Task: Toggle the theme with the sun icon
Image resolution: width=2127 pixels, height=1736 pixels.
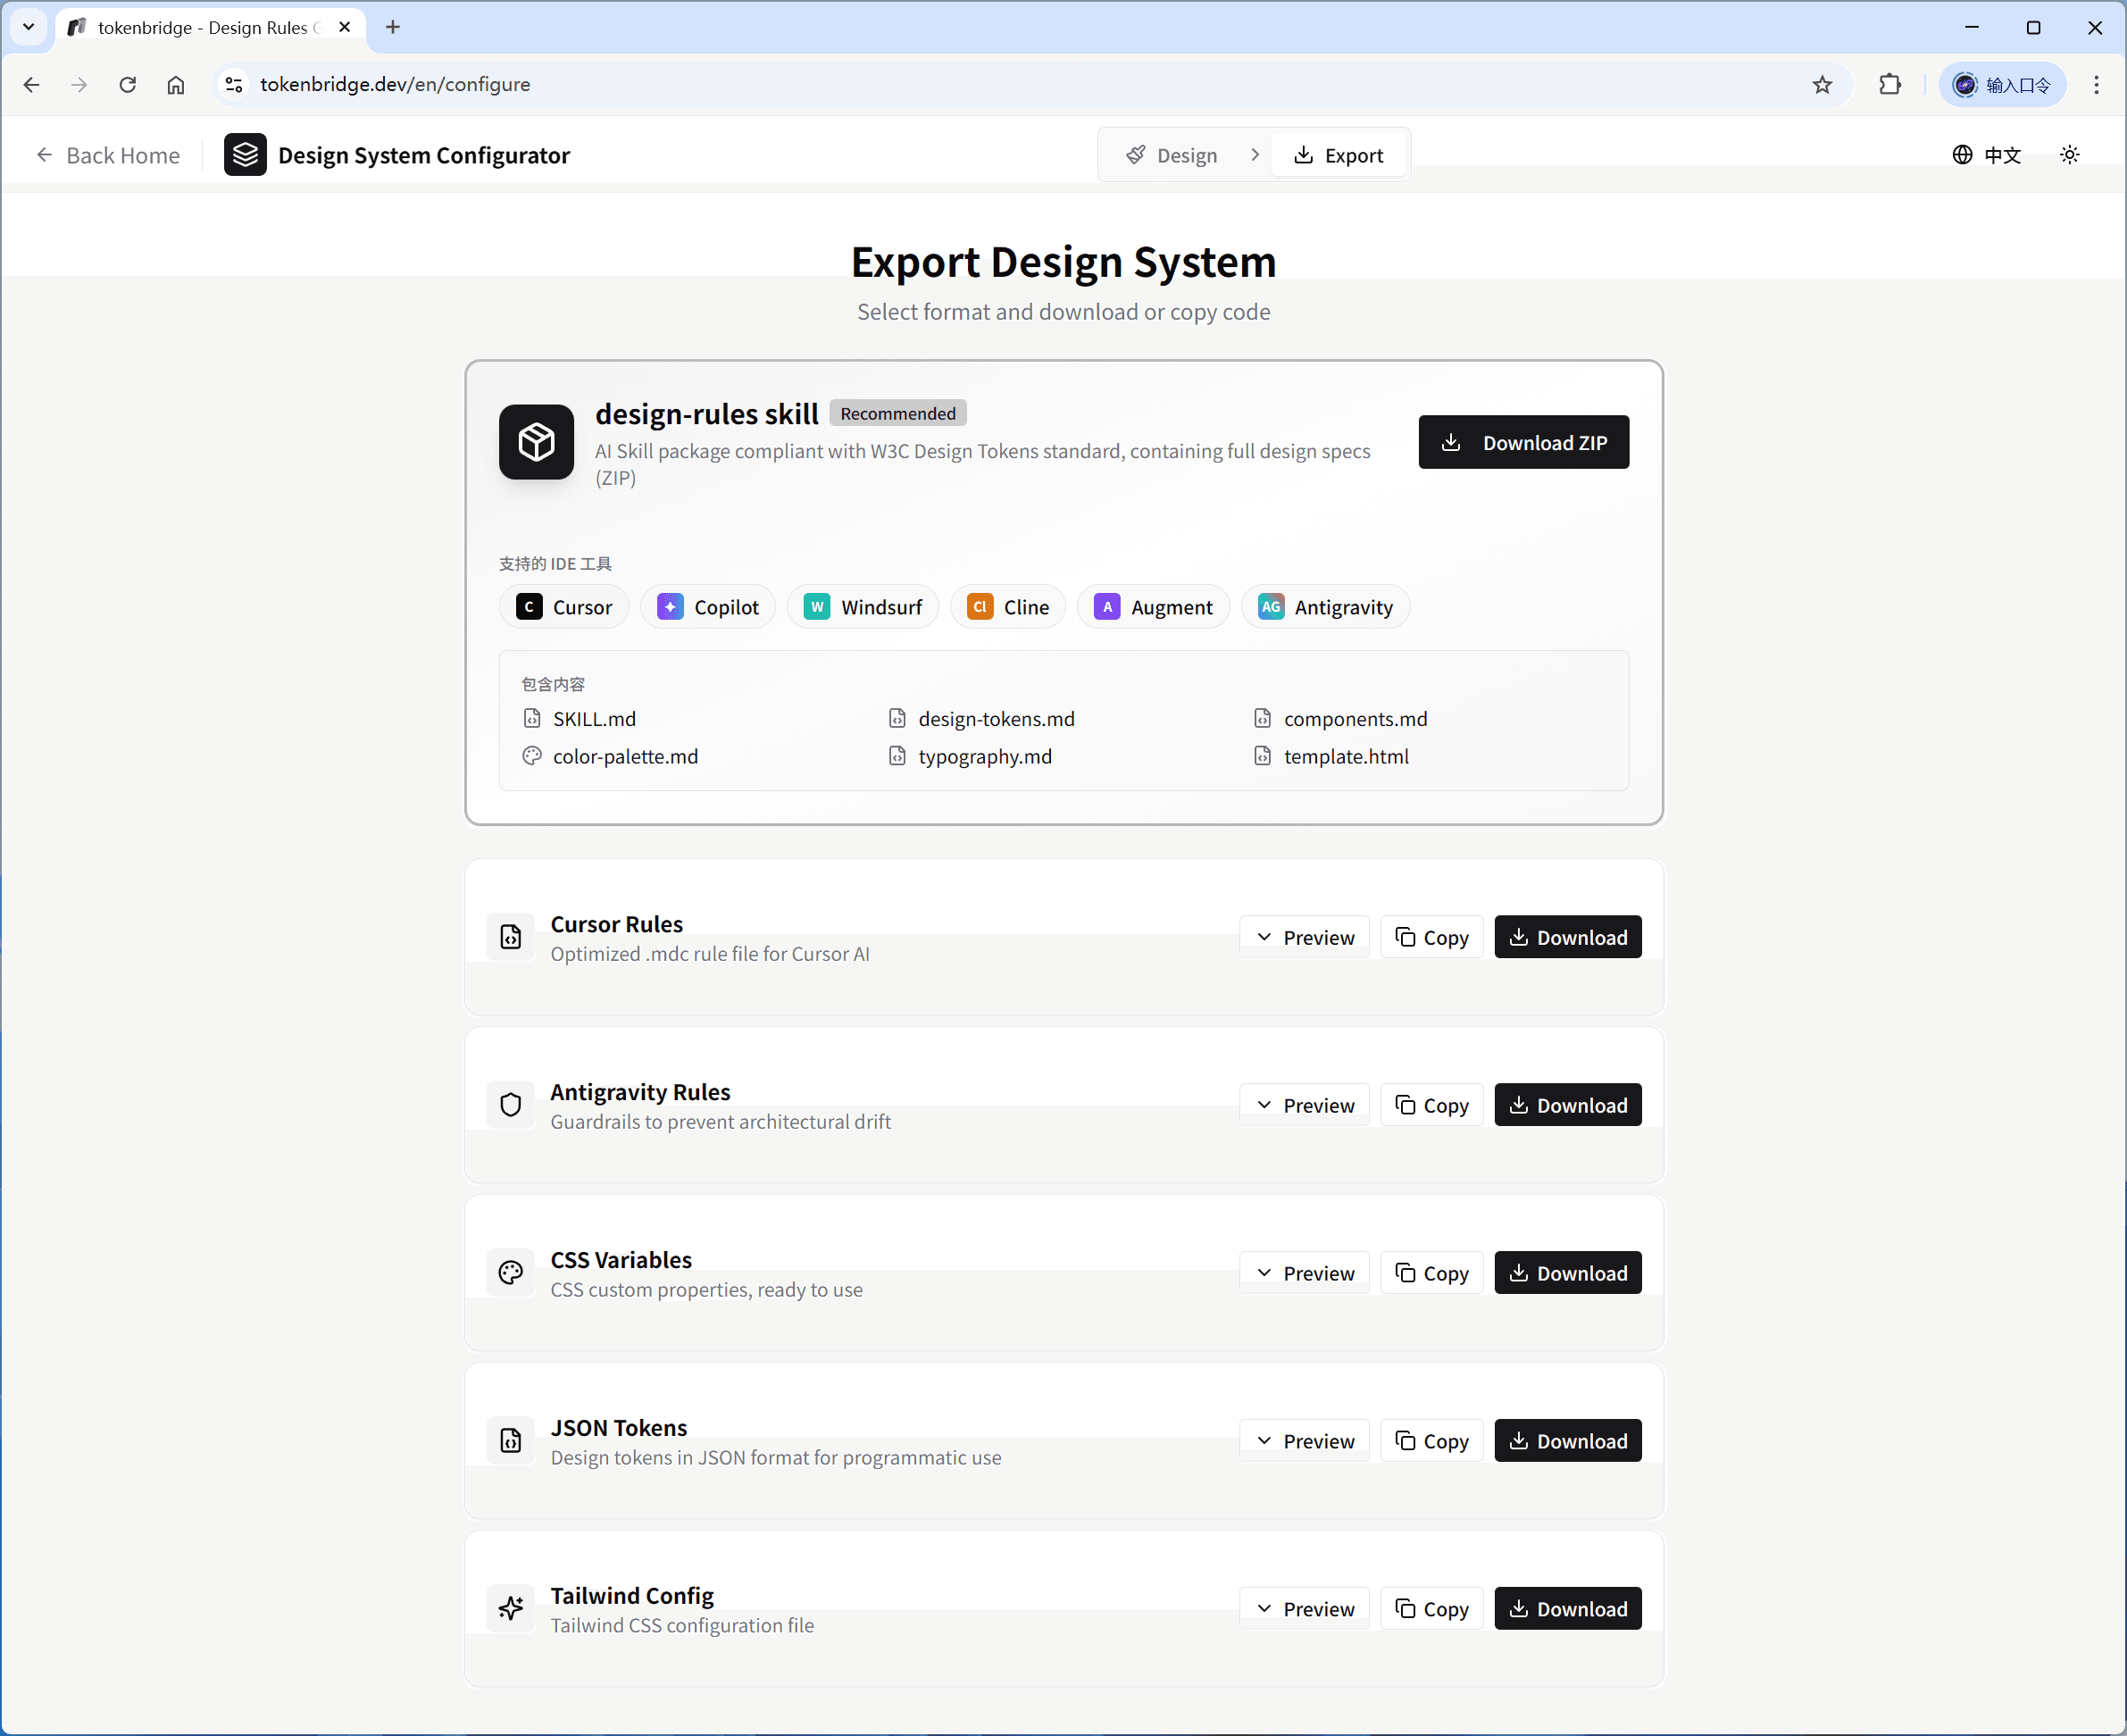Action: 2070,155
